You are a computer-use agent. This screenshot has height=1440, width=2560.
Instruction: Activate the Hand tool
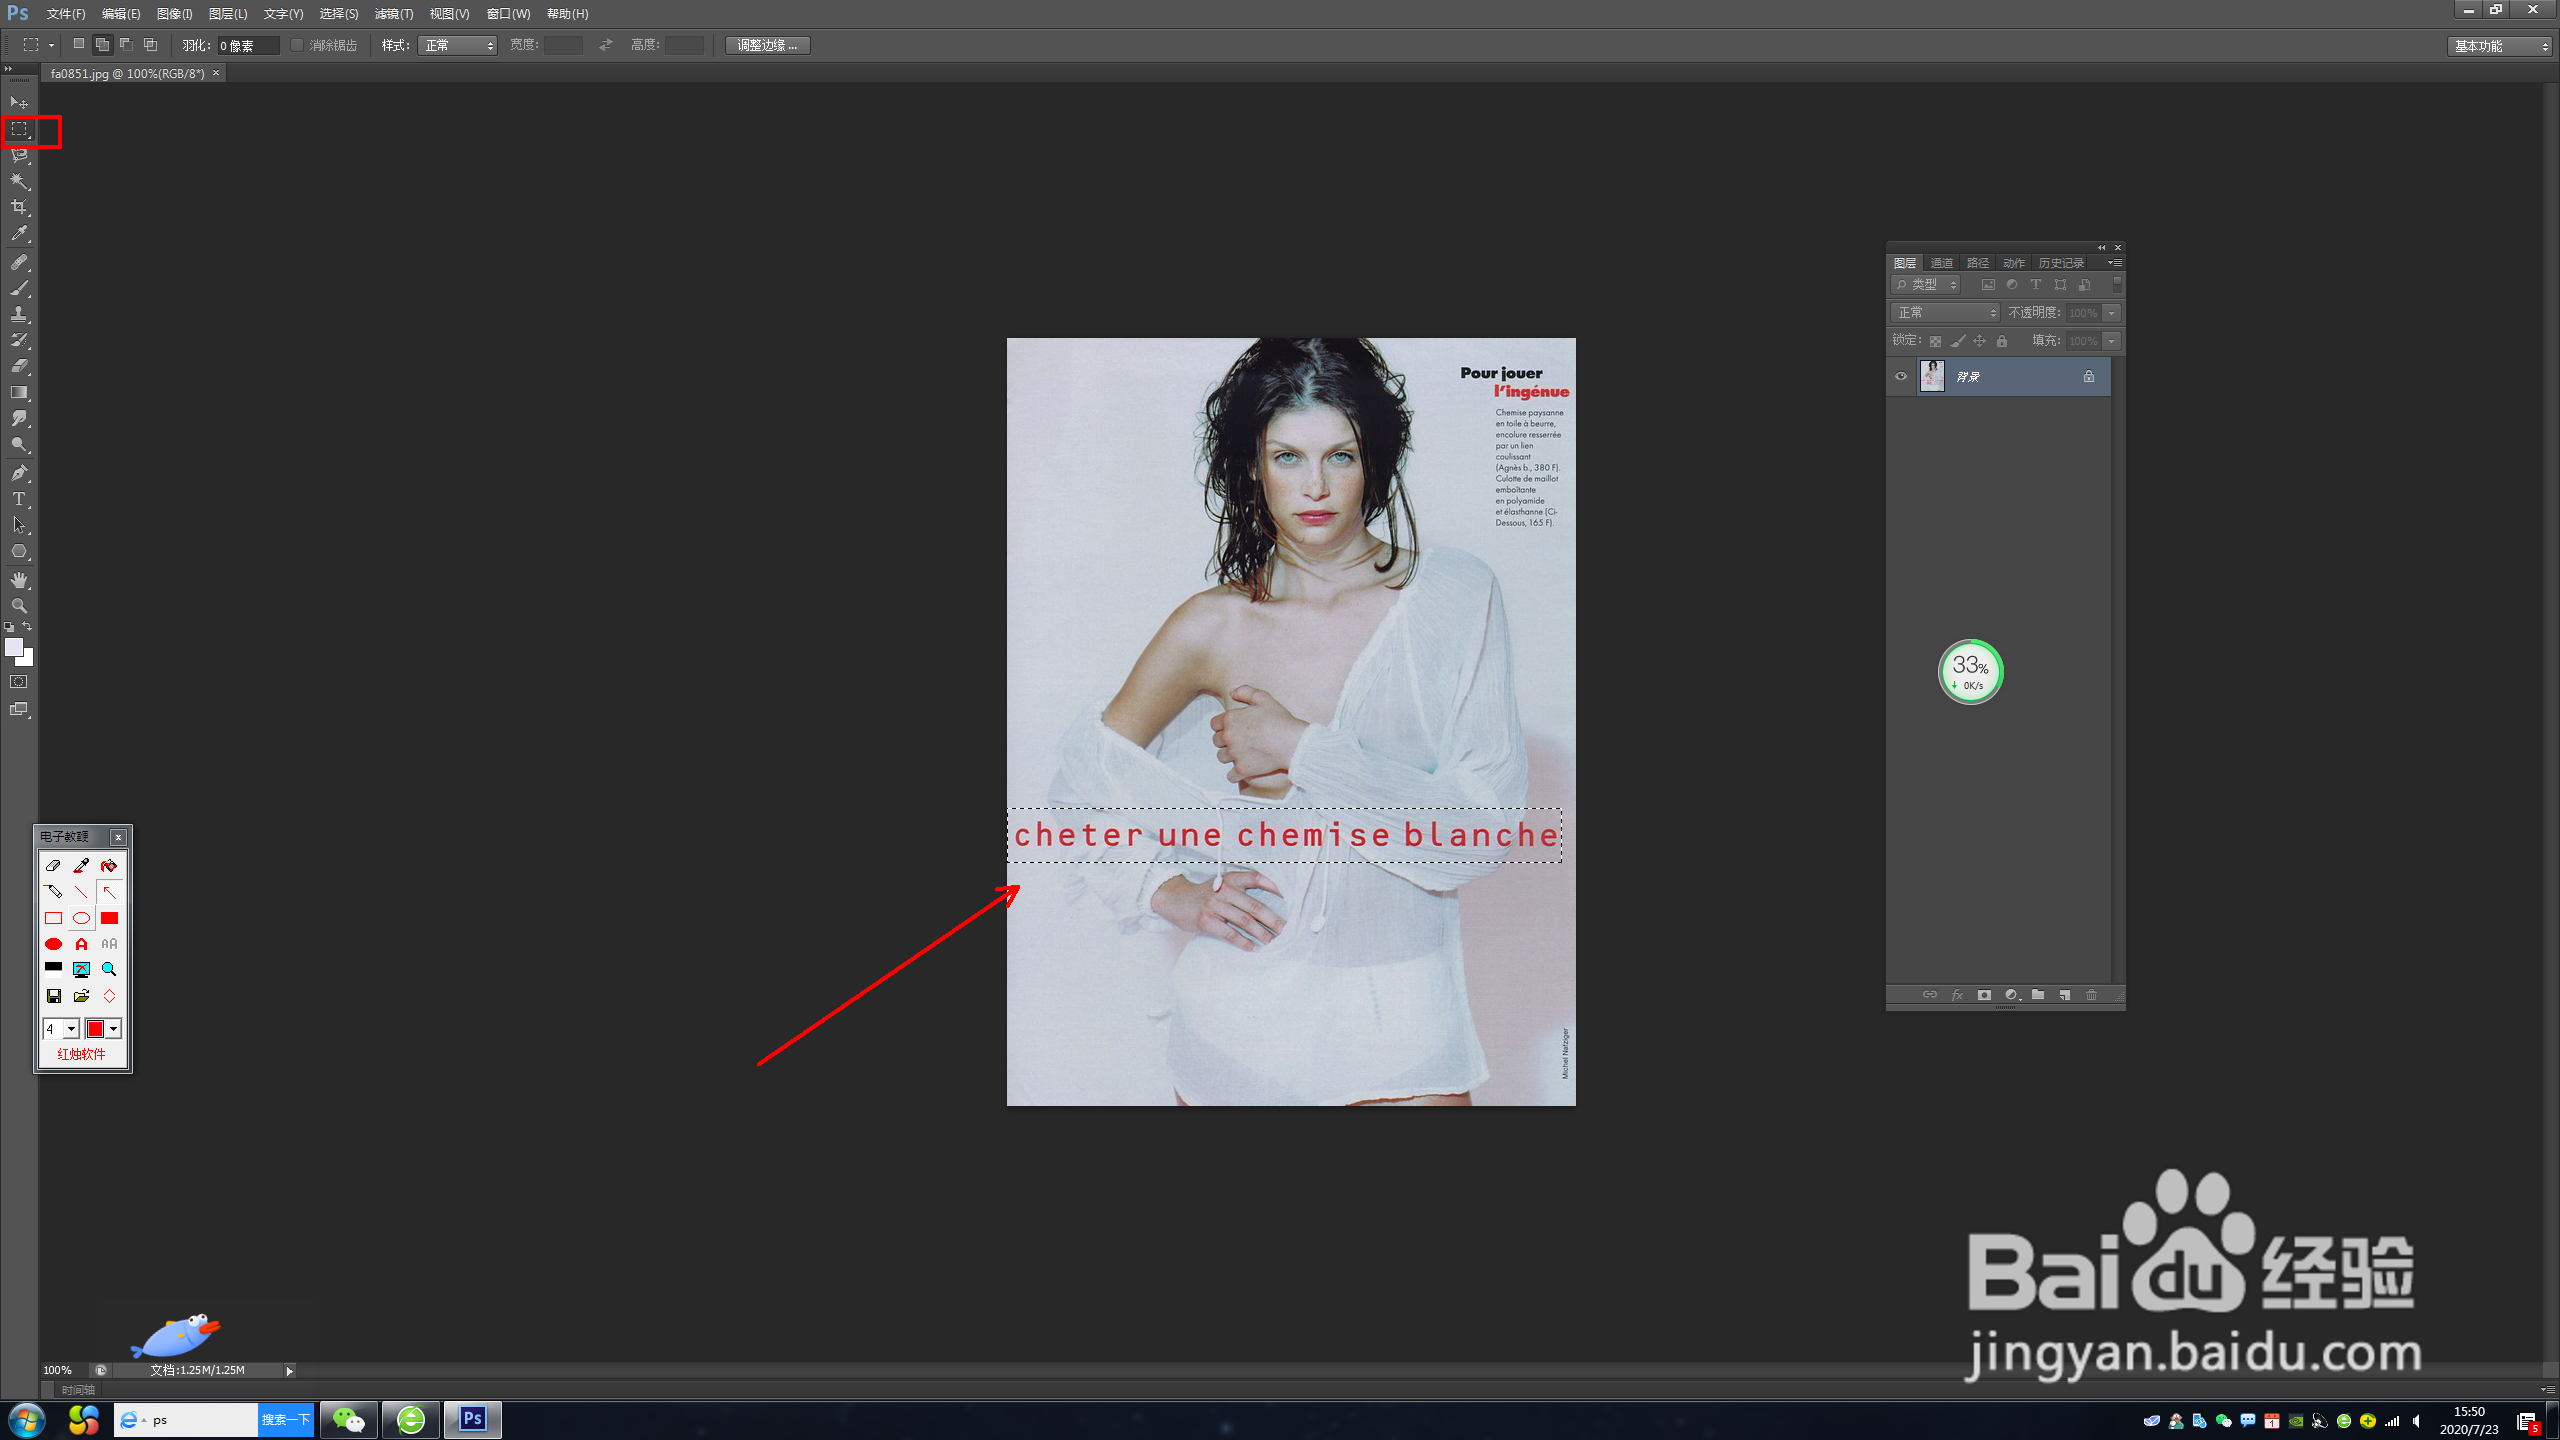pyautogui.click(x=19, y=580)
